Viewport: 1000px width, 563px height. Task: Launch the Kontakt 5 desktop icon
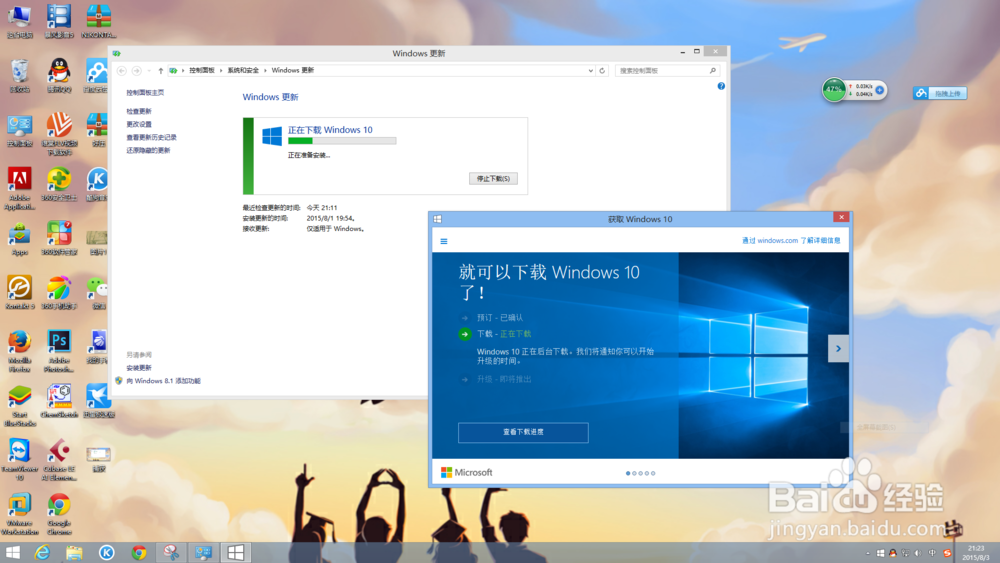[x=20, y=292]
